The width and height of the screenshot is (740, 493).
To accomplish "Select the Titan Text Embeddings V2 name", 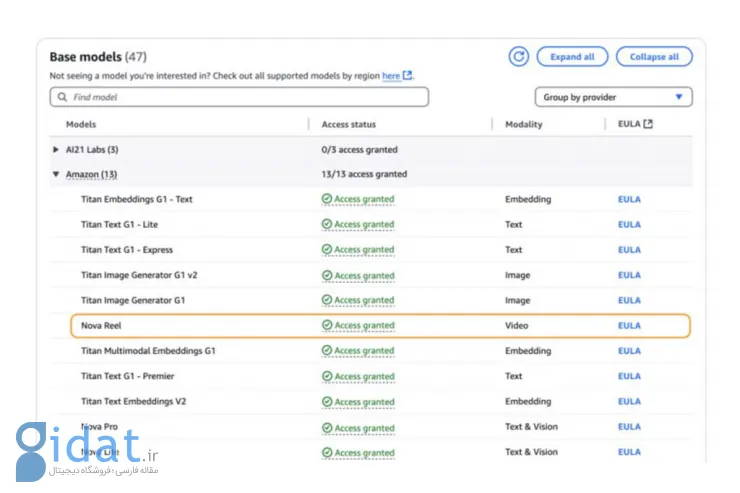I will 133,401.
